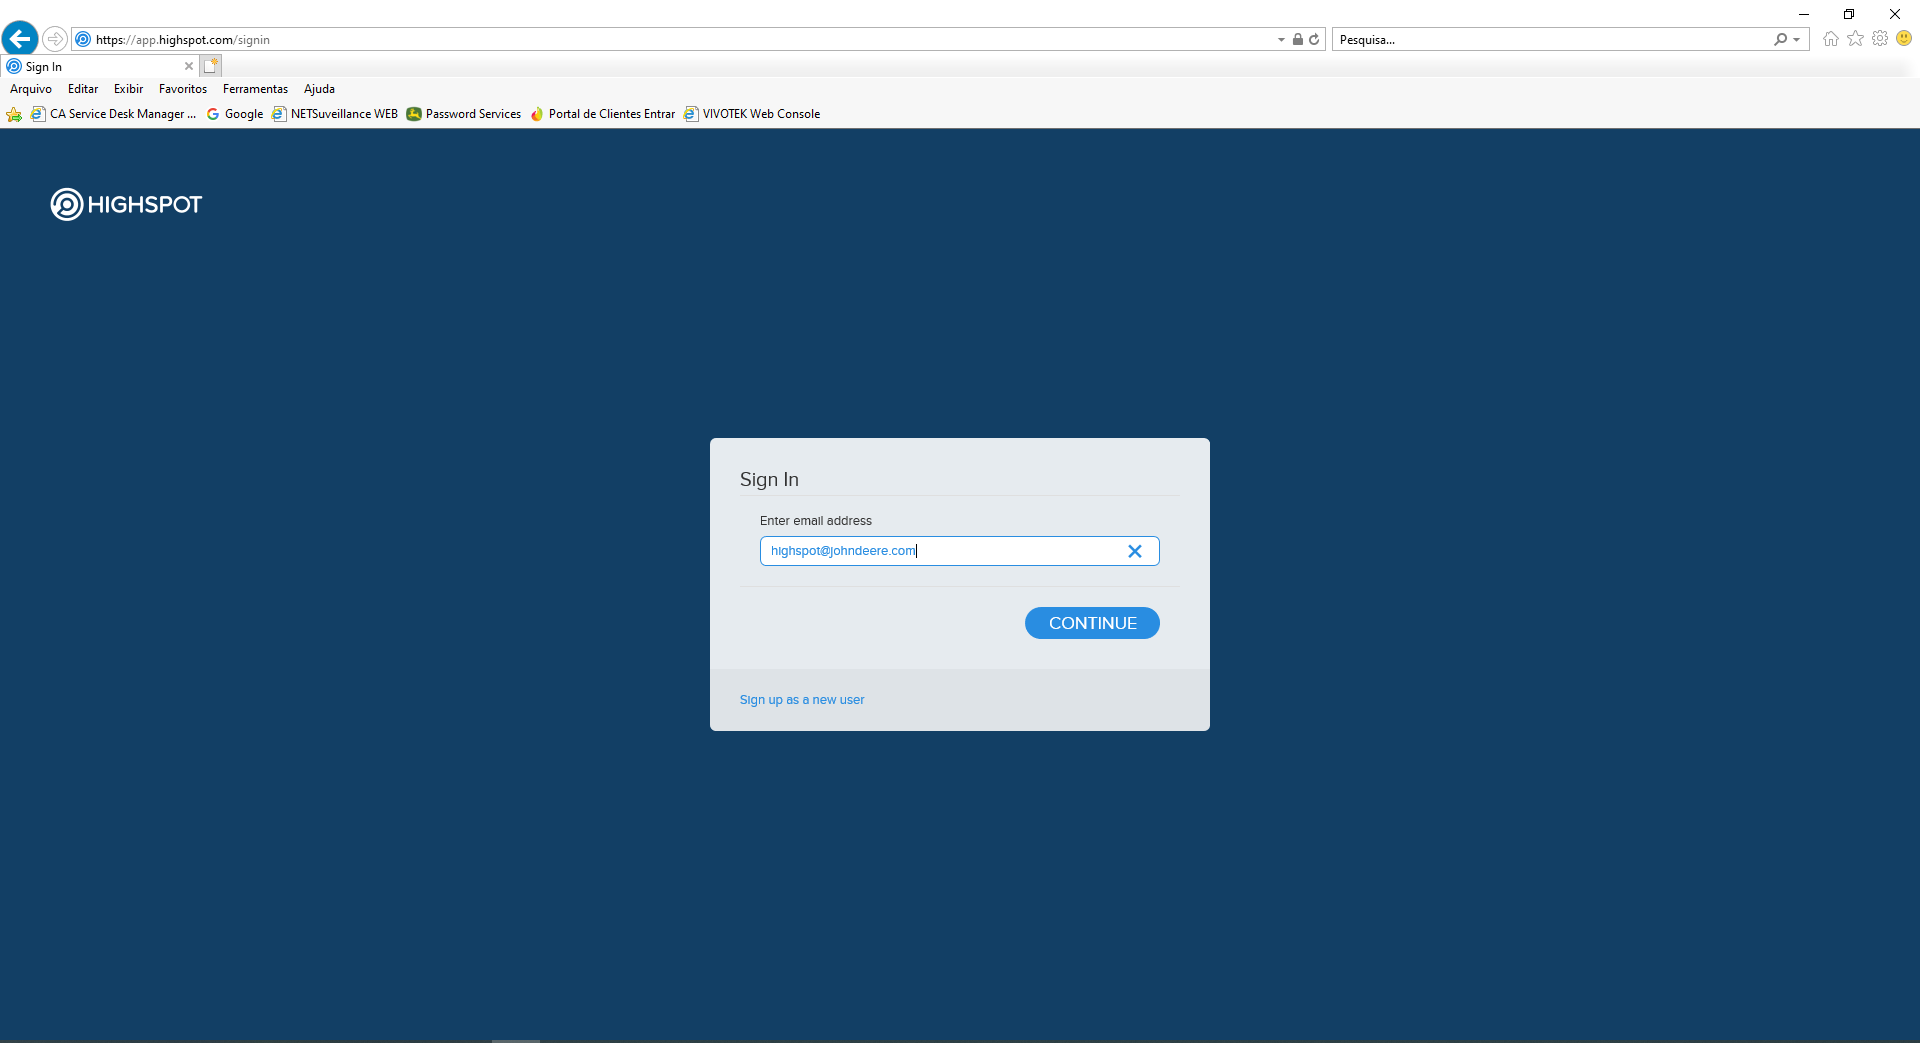The height and width of the screenshot is (1043, 1920).
Task: Open Portal de Clientes Entrar bookmark
Action: 603,114
